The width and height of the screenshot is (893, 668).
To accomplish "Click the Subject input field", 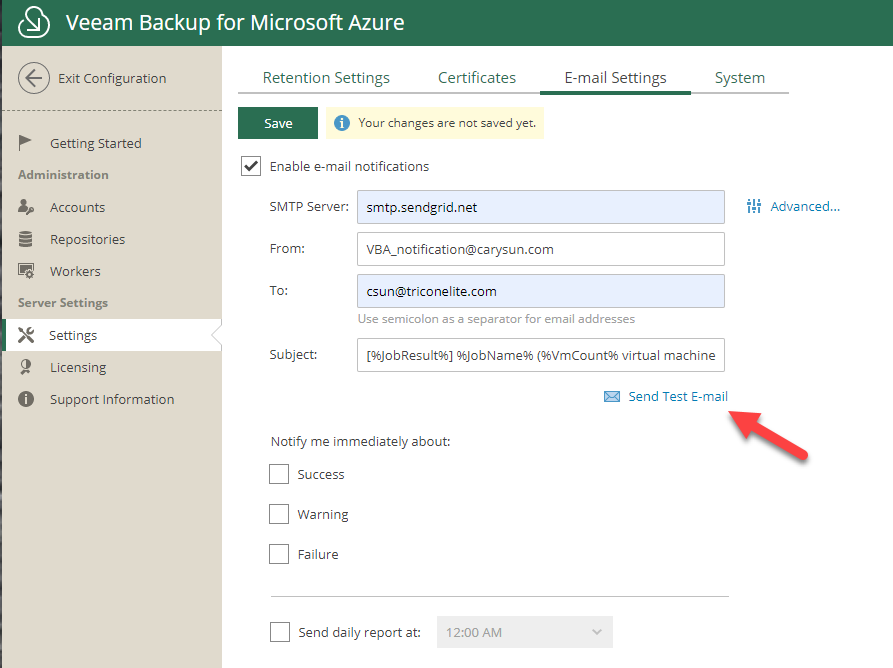I will click(x=540, y=355).
